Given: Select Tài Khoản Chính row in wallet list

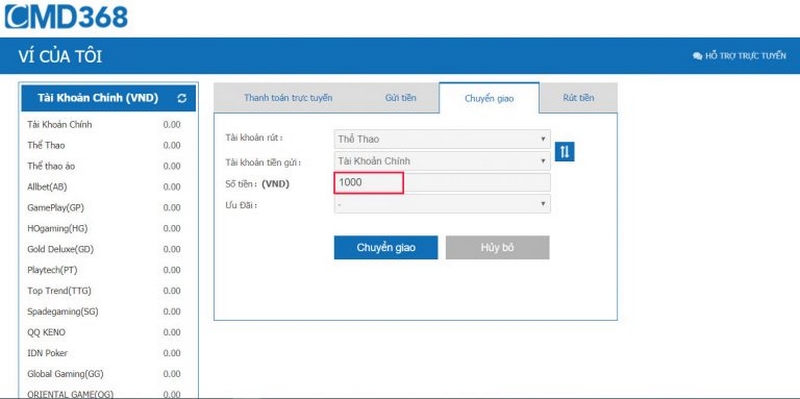Looking at the screenshot, I should tap(107, 124).
